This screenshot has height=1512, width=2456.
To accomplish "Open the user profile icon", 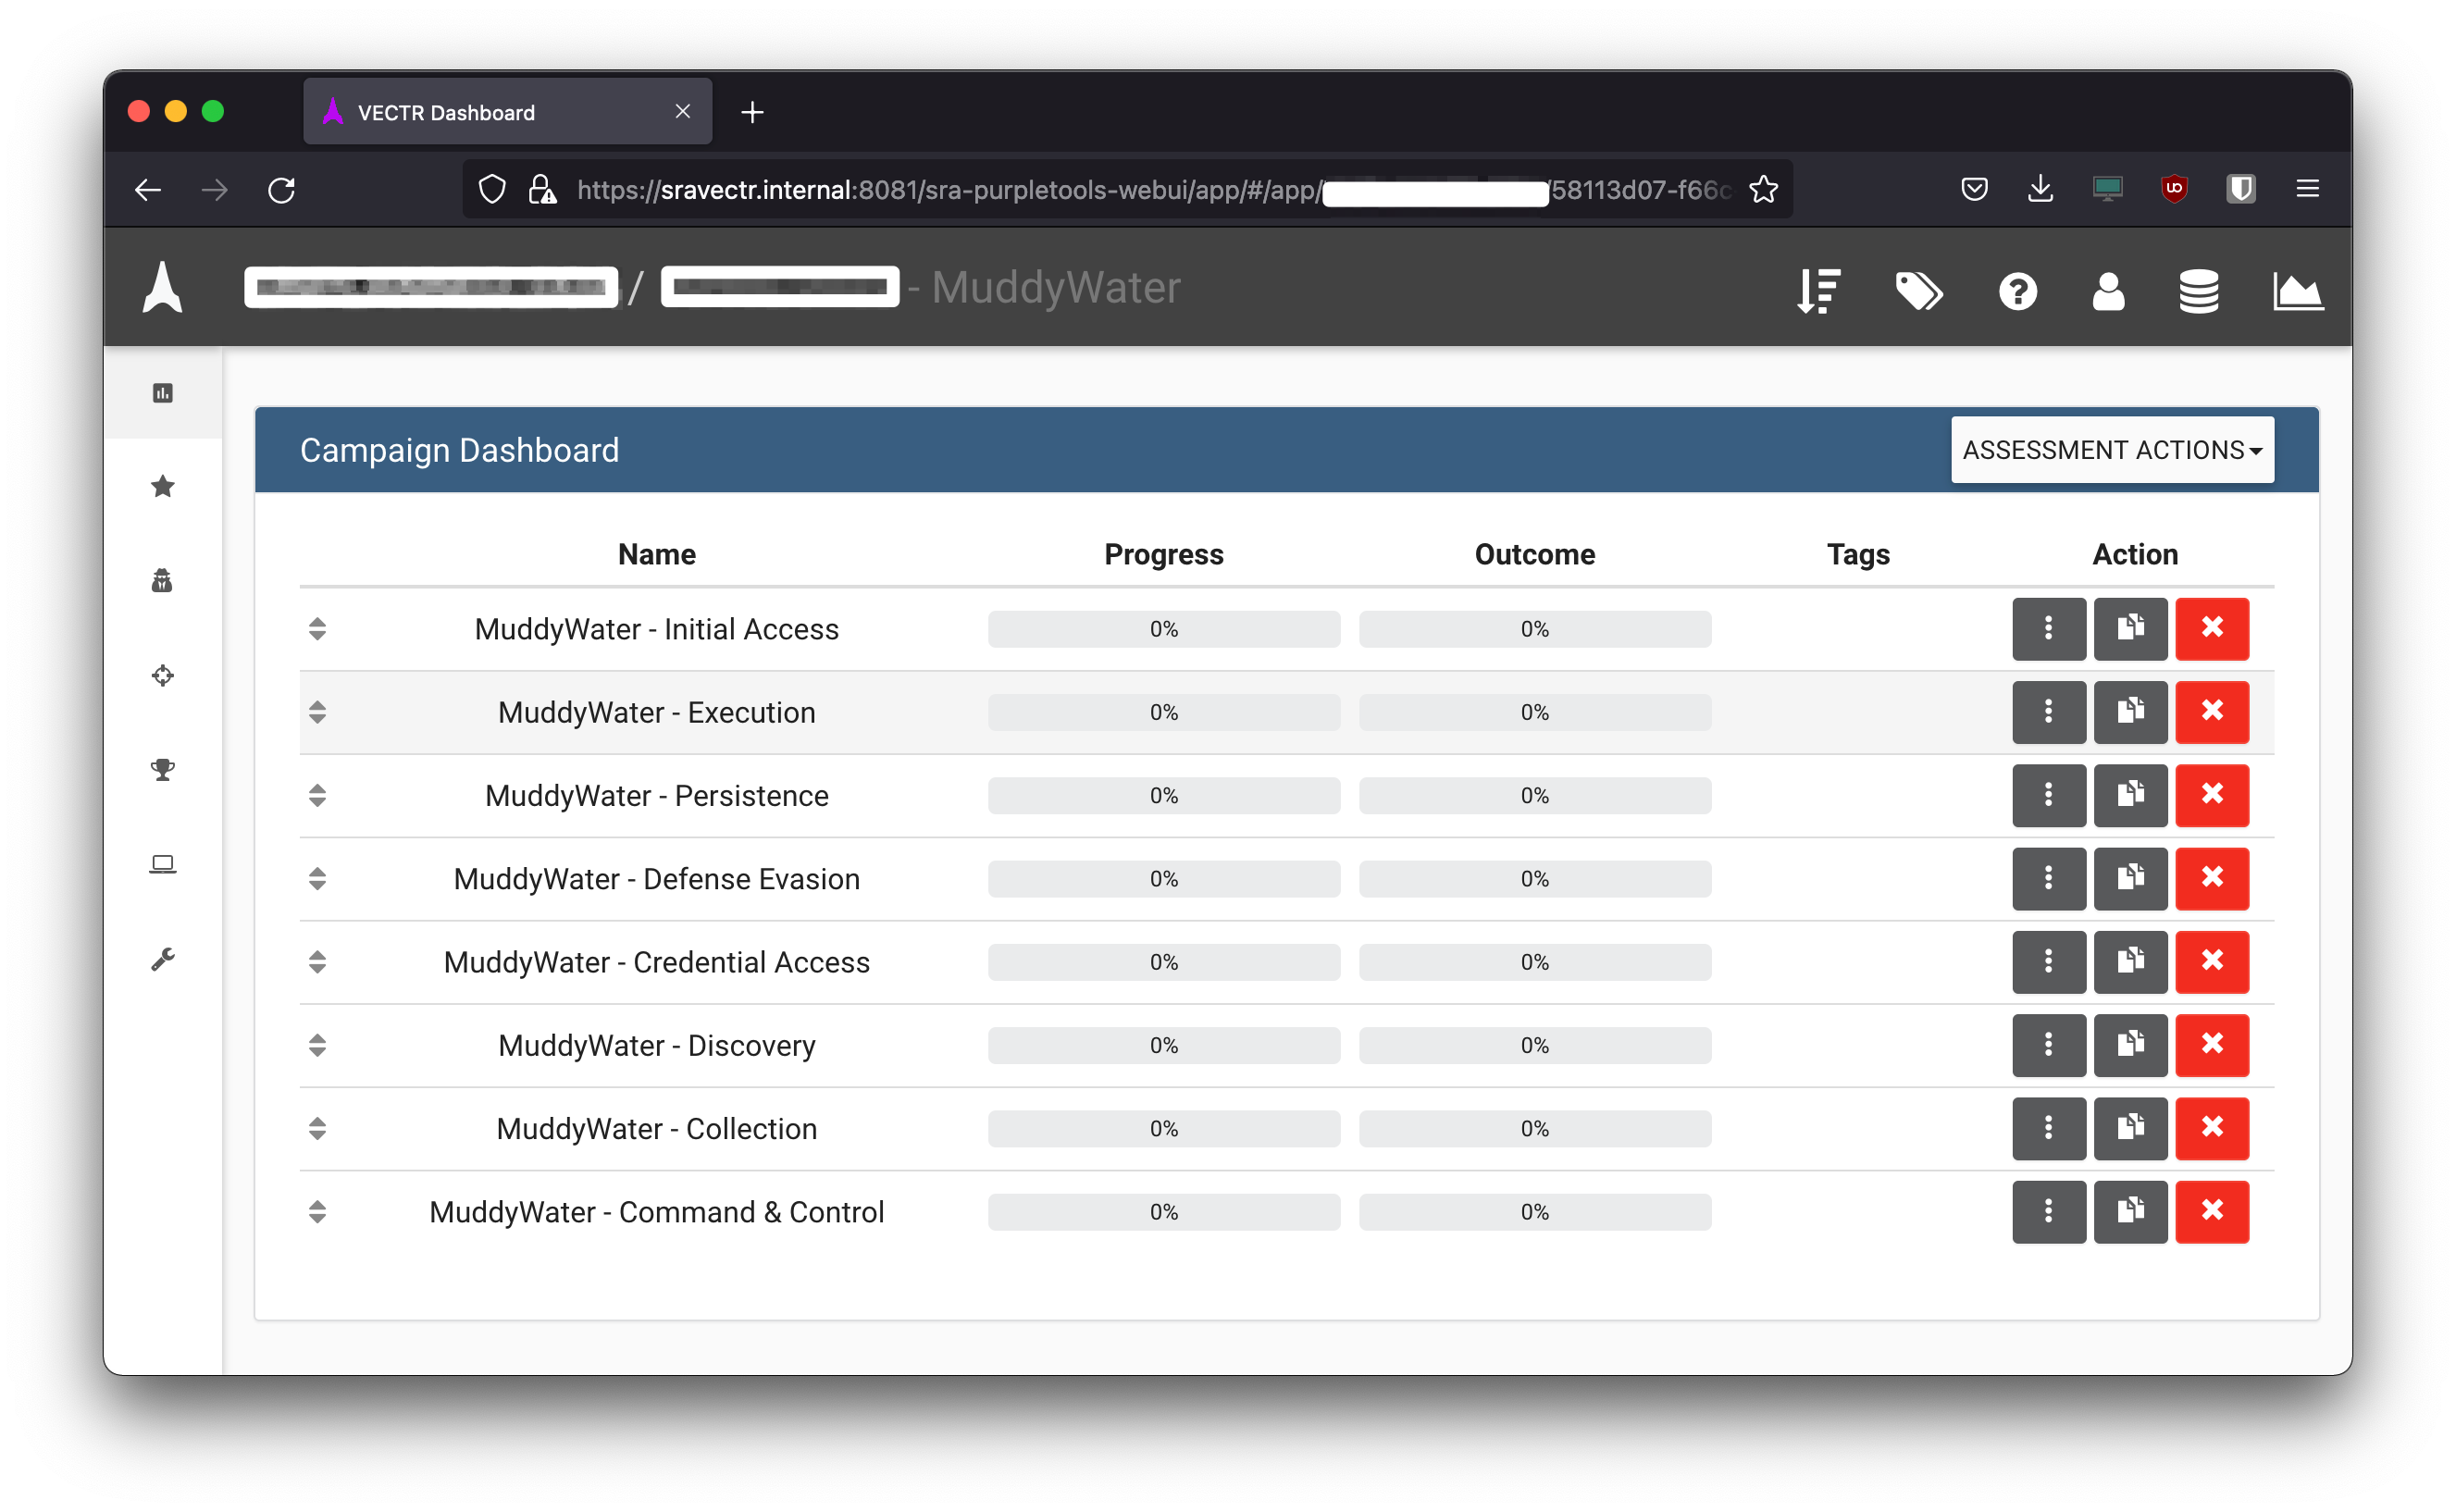I will (2108, 291).
